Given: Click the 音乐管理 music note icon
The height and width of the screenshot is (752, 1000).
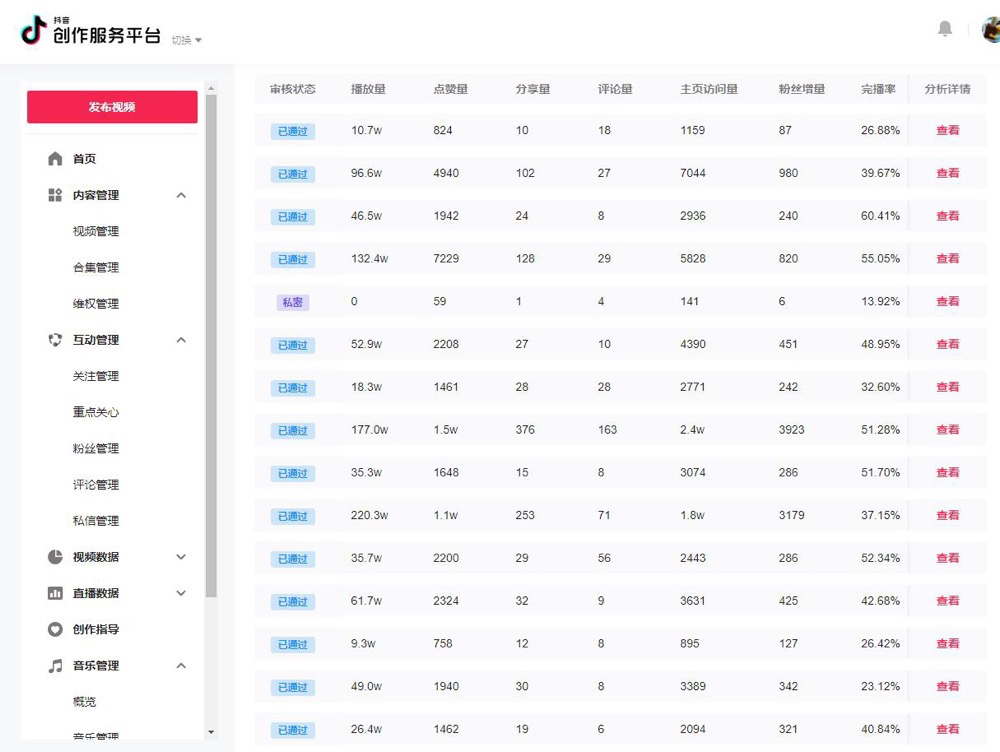Looking at the screenshot, I should (x=55, y=665).
